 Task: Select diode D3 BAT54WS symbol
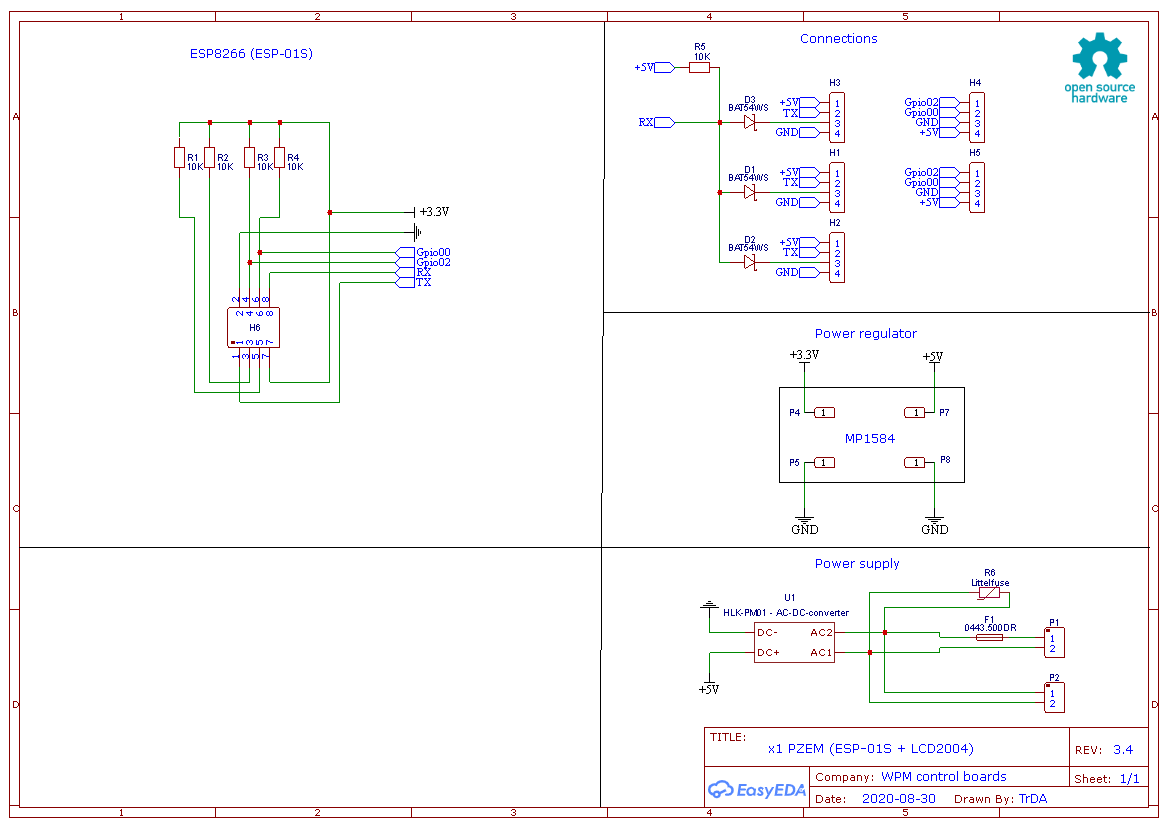tap(750, 122)
